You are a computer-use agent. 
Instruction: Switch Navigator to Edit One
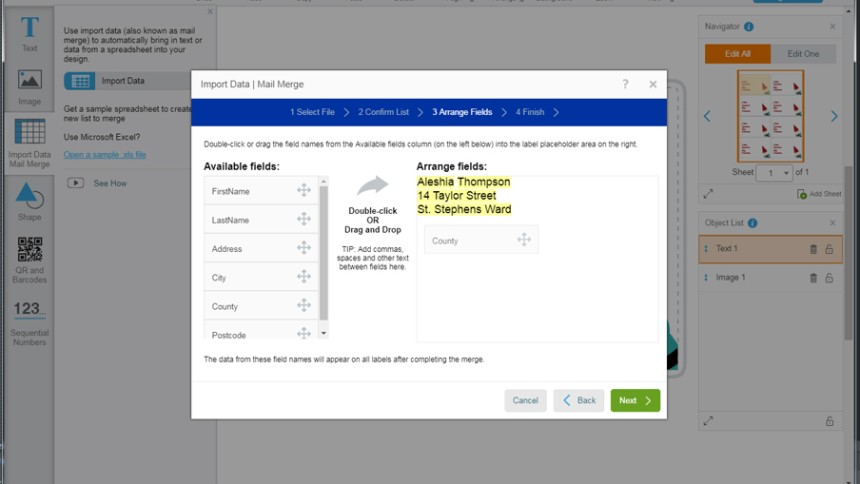[x=803, y=54]
